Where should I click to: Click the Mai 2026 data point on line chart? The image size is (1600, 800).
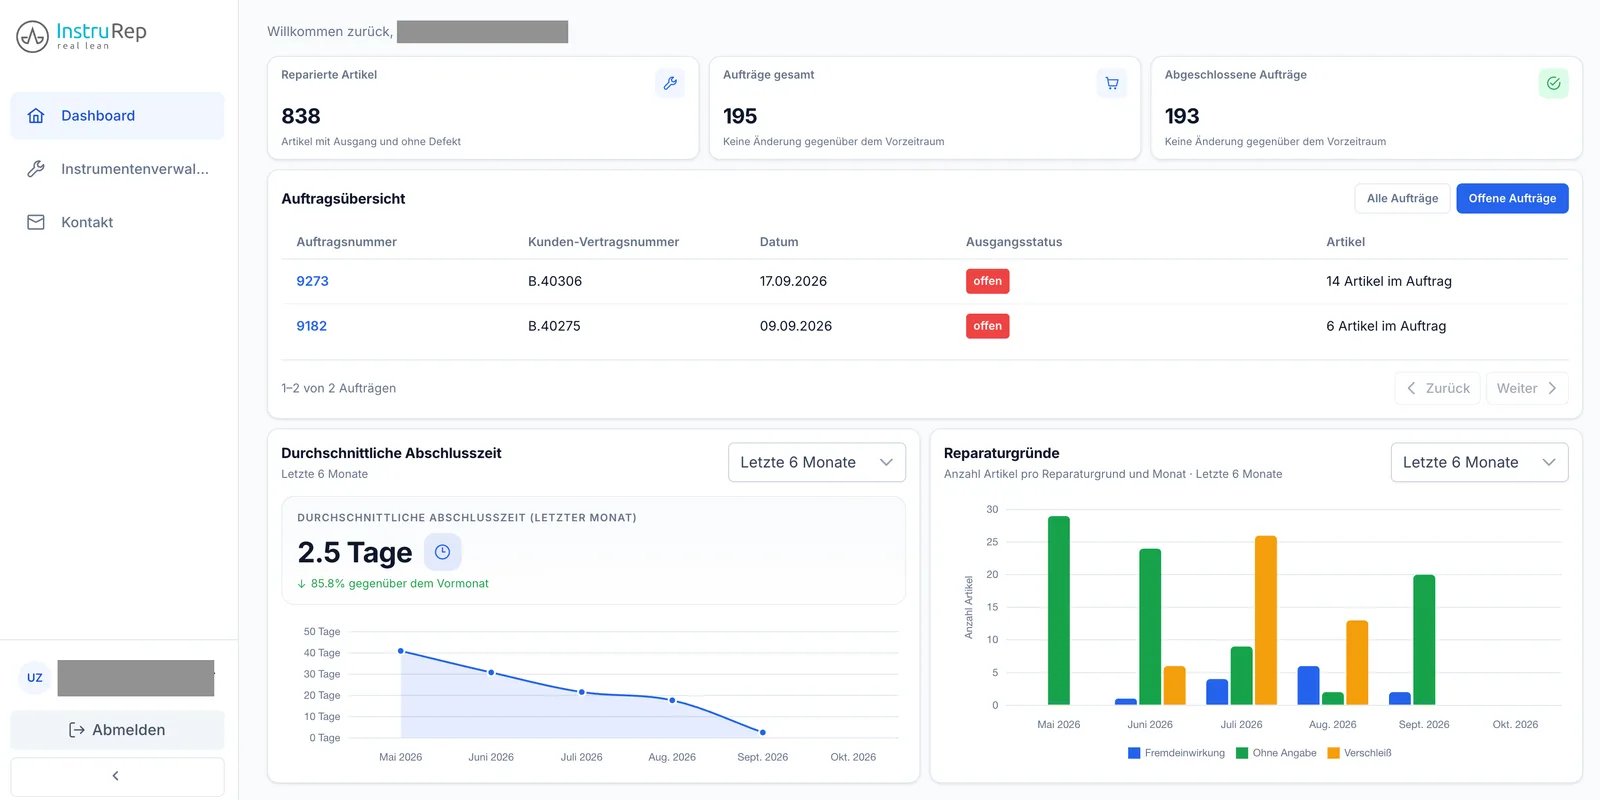[401, 651]
